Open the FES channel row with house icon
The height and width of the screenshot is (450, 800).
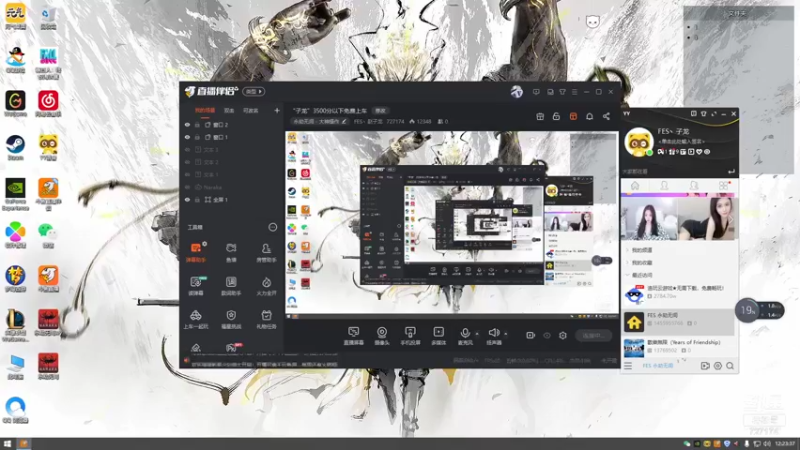coord(678,322)
